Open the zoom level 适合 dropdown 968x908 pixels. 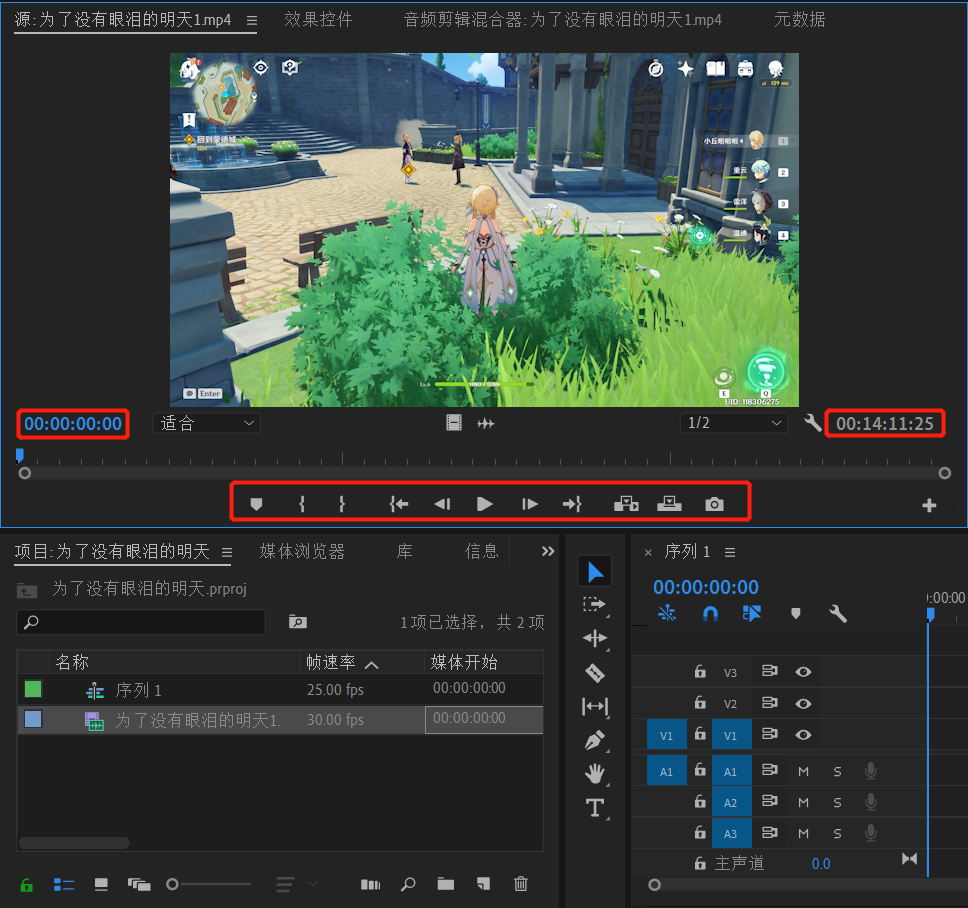[x=207, y=423]
